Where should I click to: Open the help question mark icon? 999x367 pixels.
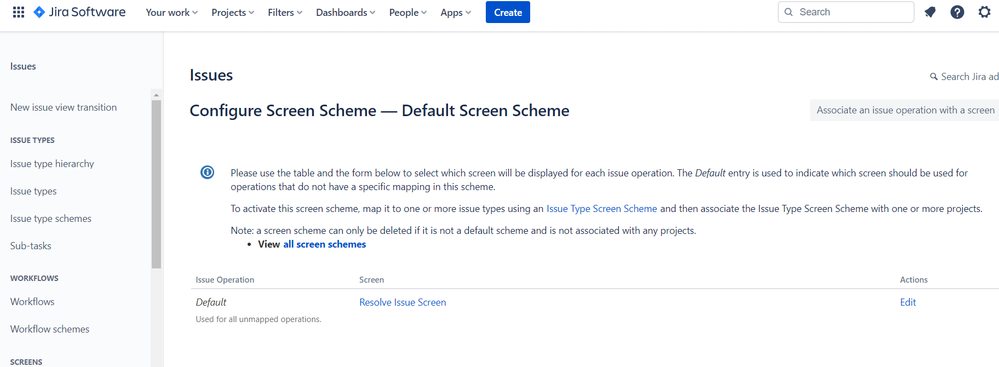(957, 12)
